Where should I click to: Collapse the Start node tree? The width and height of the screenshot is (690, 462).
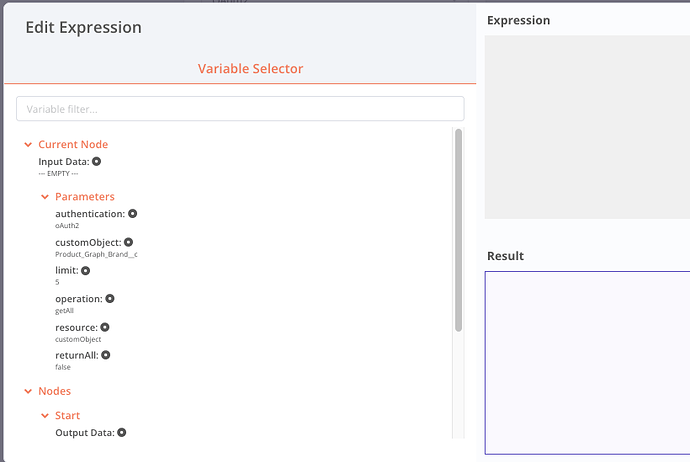click(x=45, y=416)
